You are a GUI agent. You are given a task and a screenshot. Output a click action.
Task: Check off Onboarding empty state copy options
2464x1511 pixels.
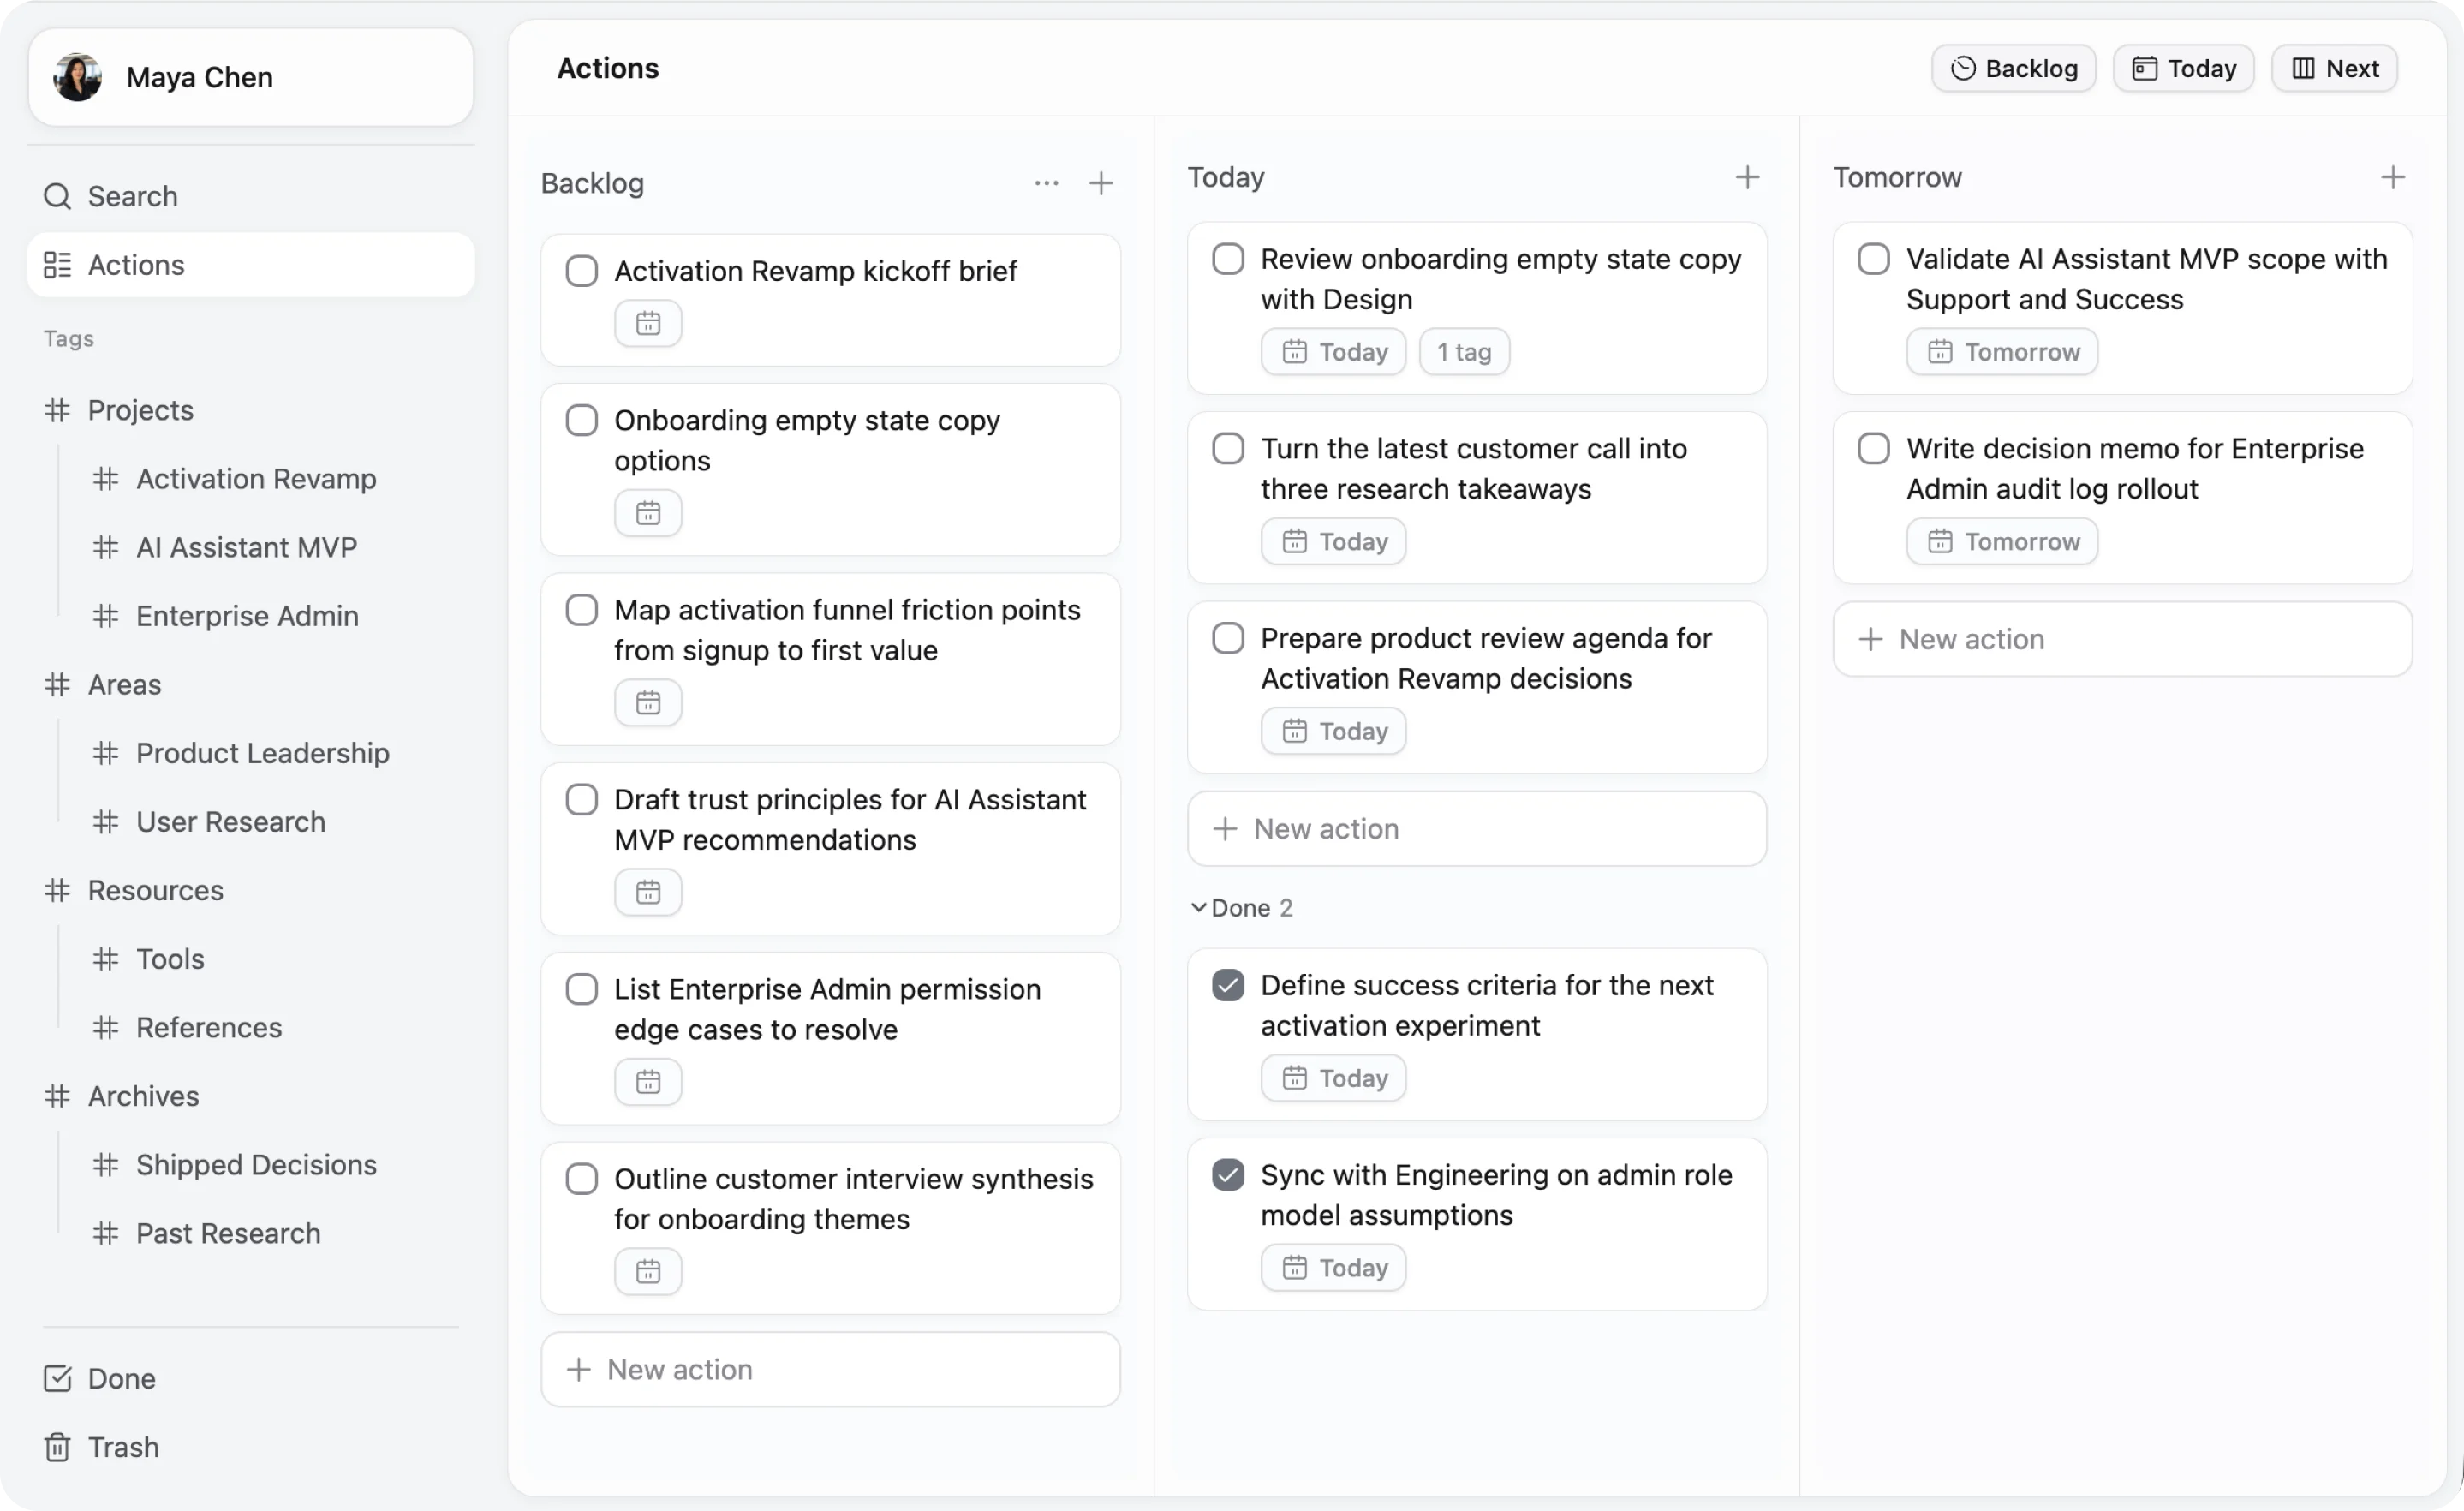[x=582, y=420]
